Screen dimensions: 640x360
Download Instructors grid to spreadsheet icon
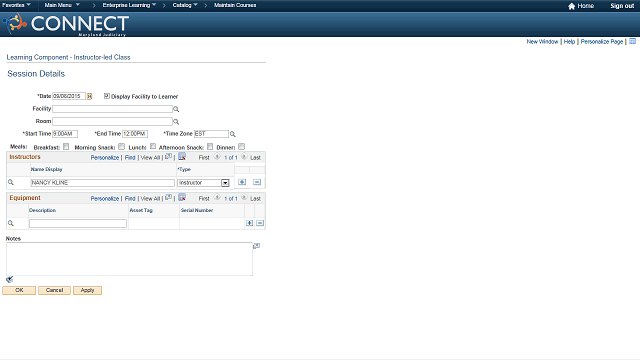click(x=182, y=157)
